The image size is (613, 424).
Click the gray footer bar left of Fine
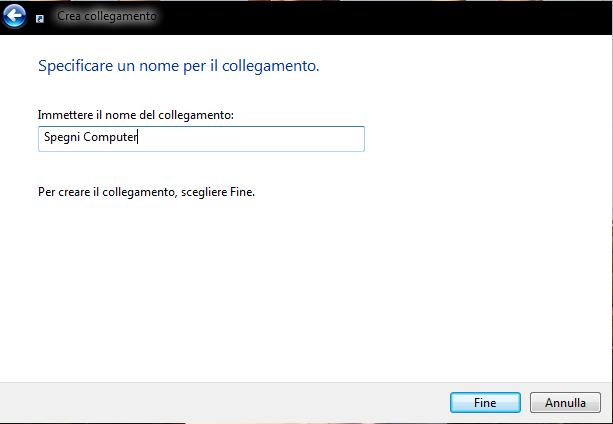(223, 403)
